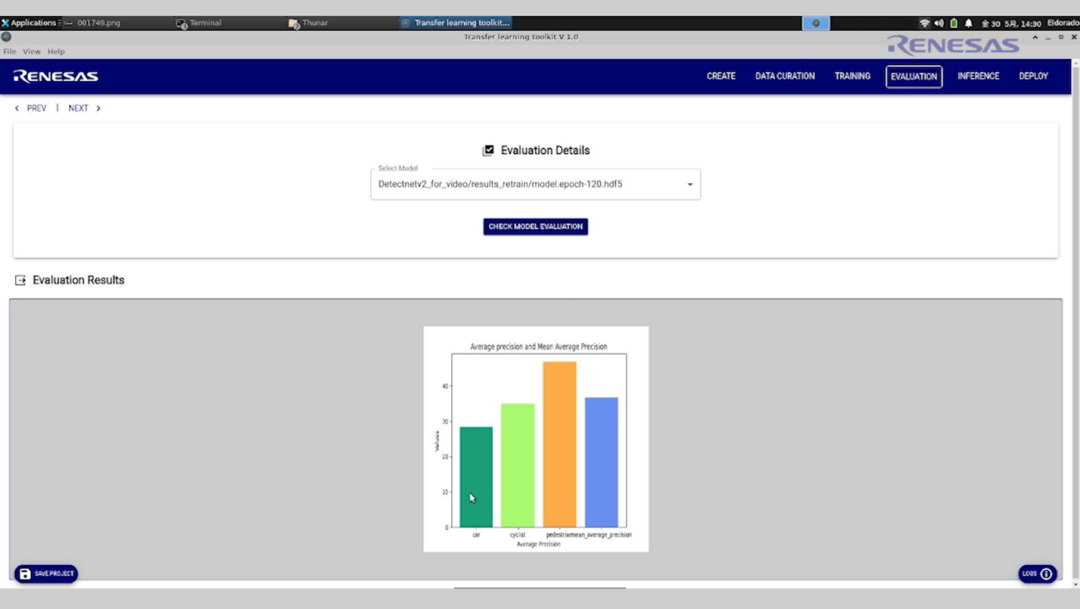Click the Evaluation Results export icon
This screenshot has width=1080, height=609.
point(21,281)
